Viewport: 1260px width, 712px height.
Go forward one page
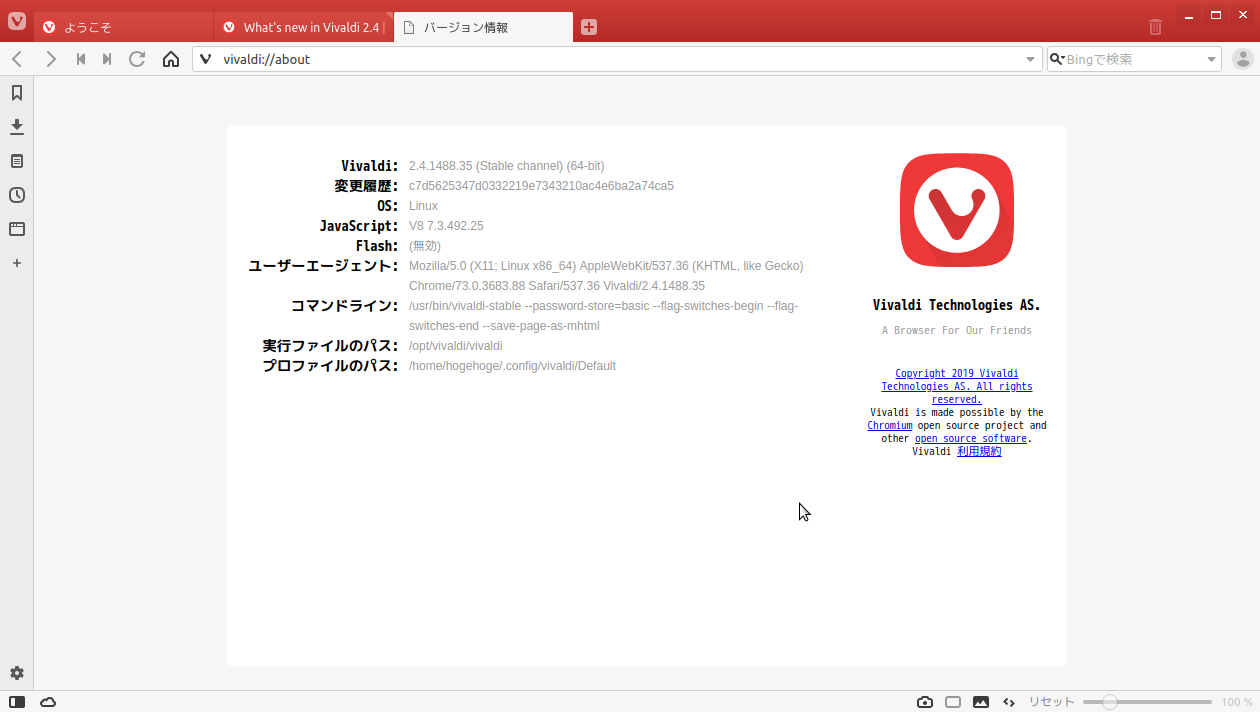[x=51, y=59]
